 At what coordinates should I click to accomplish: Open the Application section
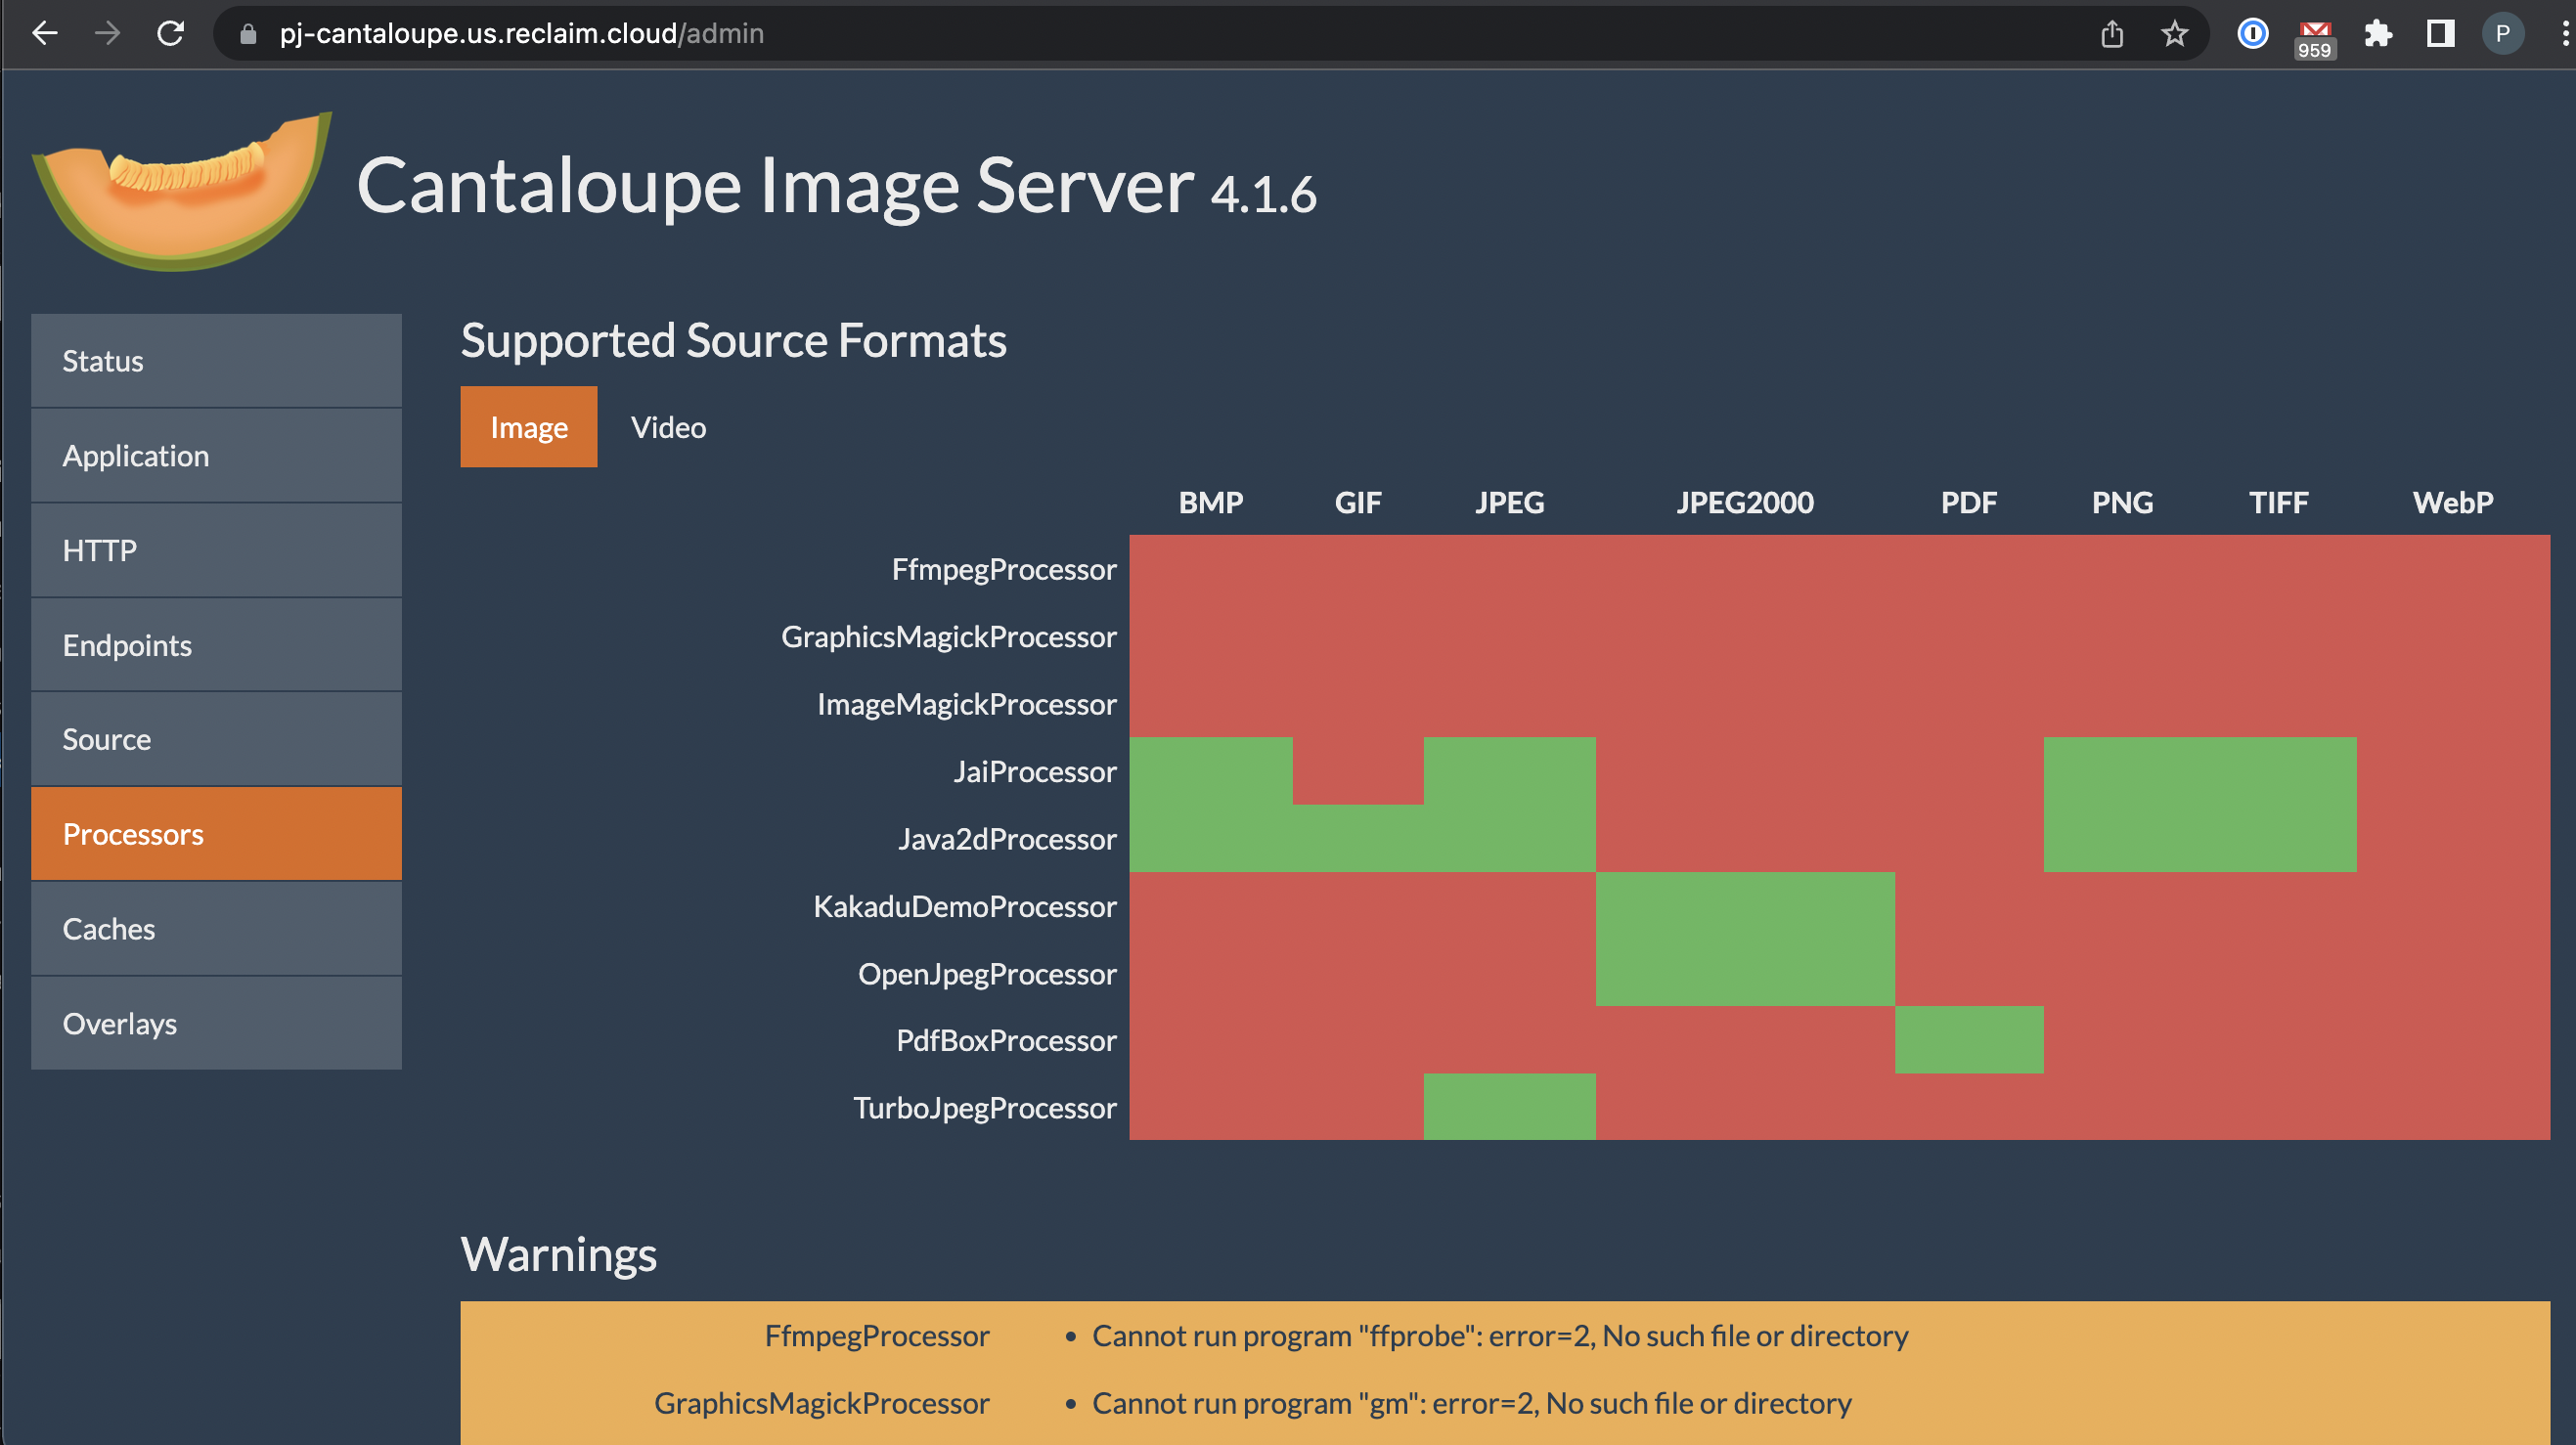[x=216, y=455]
